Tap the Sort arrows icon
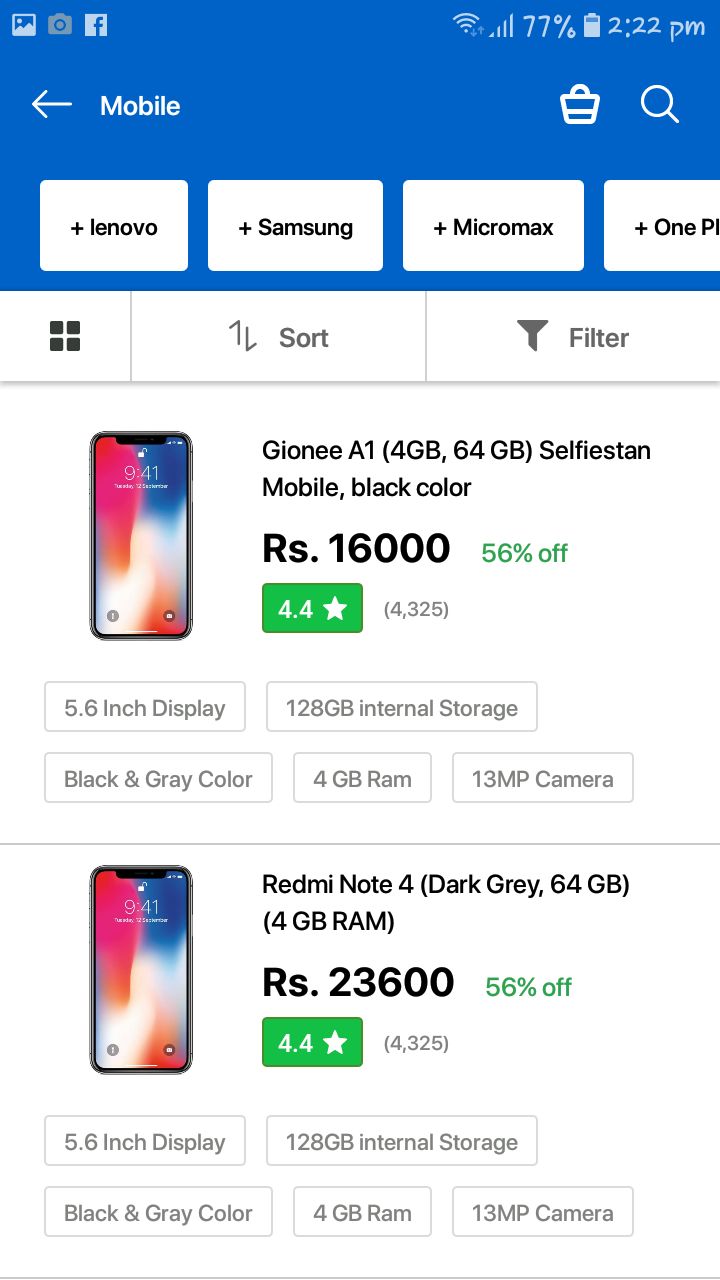Screen dimensions: 720x1280 click(x=243, y=337)
